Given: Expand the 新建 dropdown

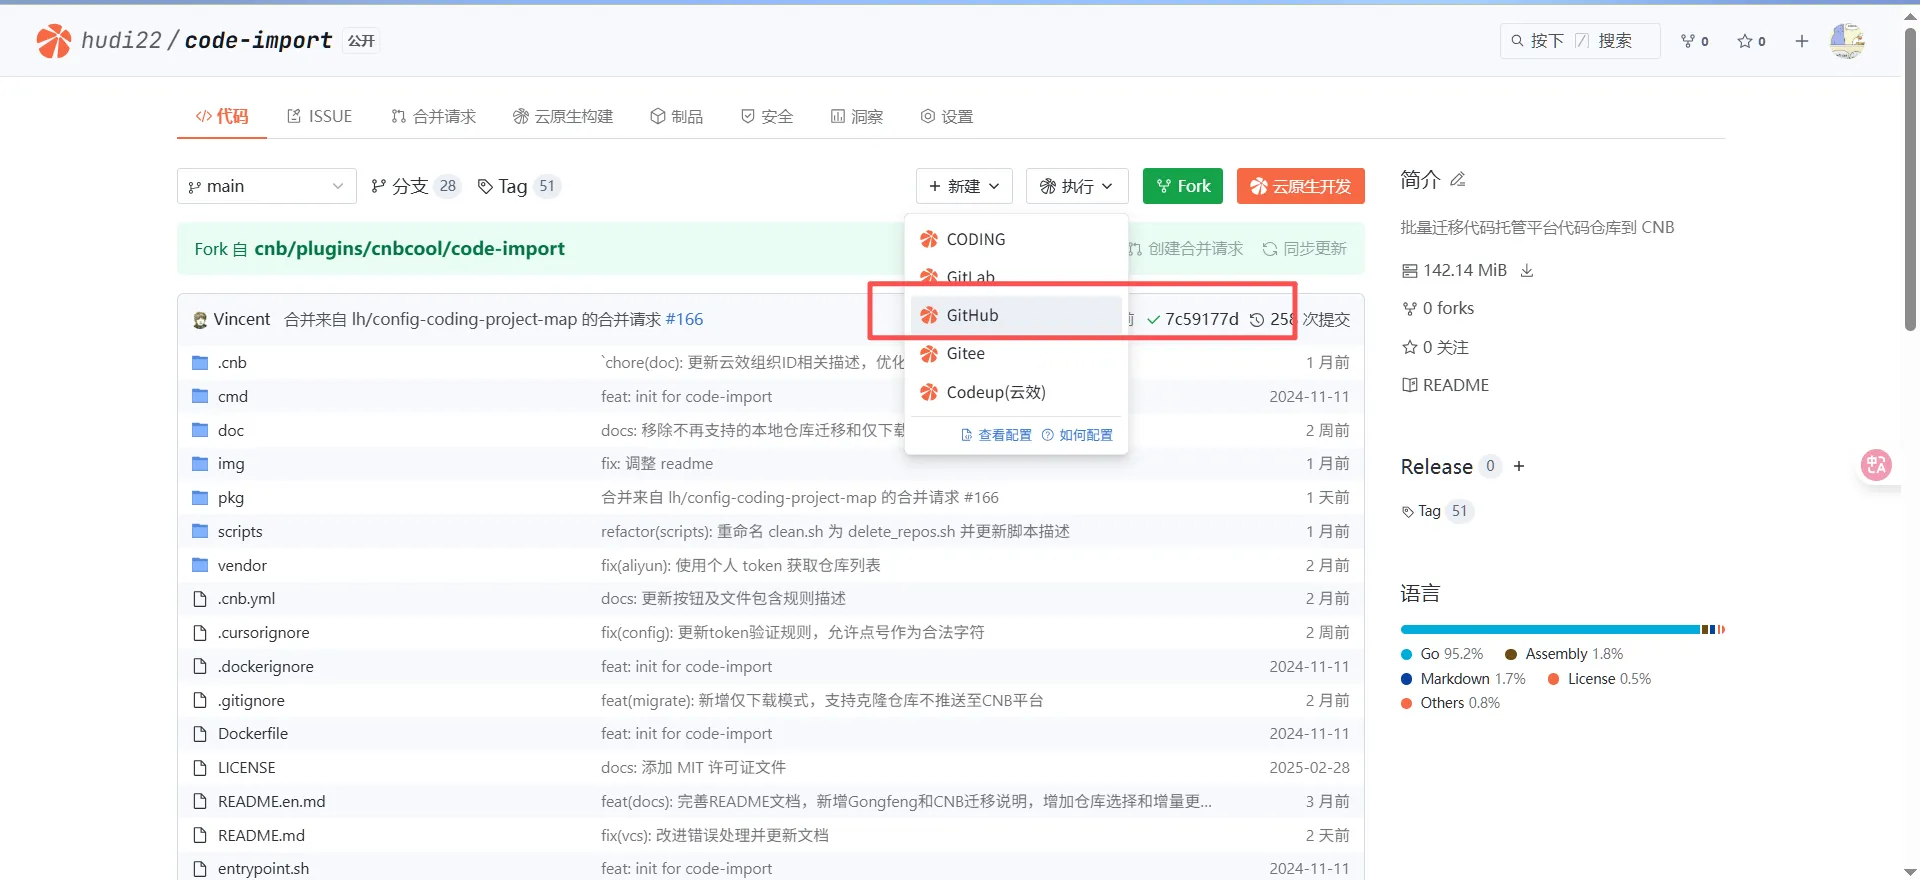Looking at the screenshot, I should (x=964, y=186).
